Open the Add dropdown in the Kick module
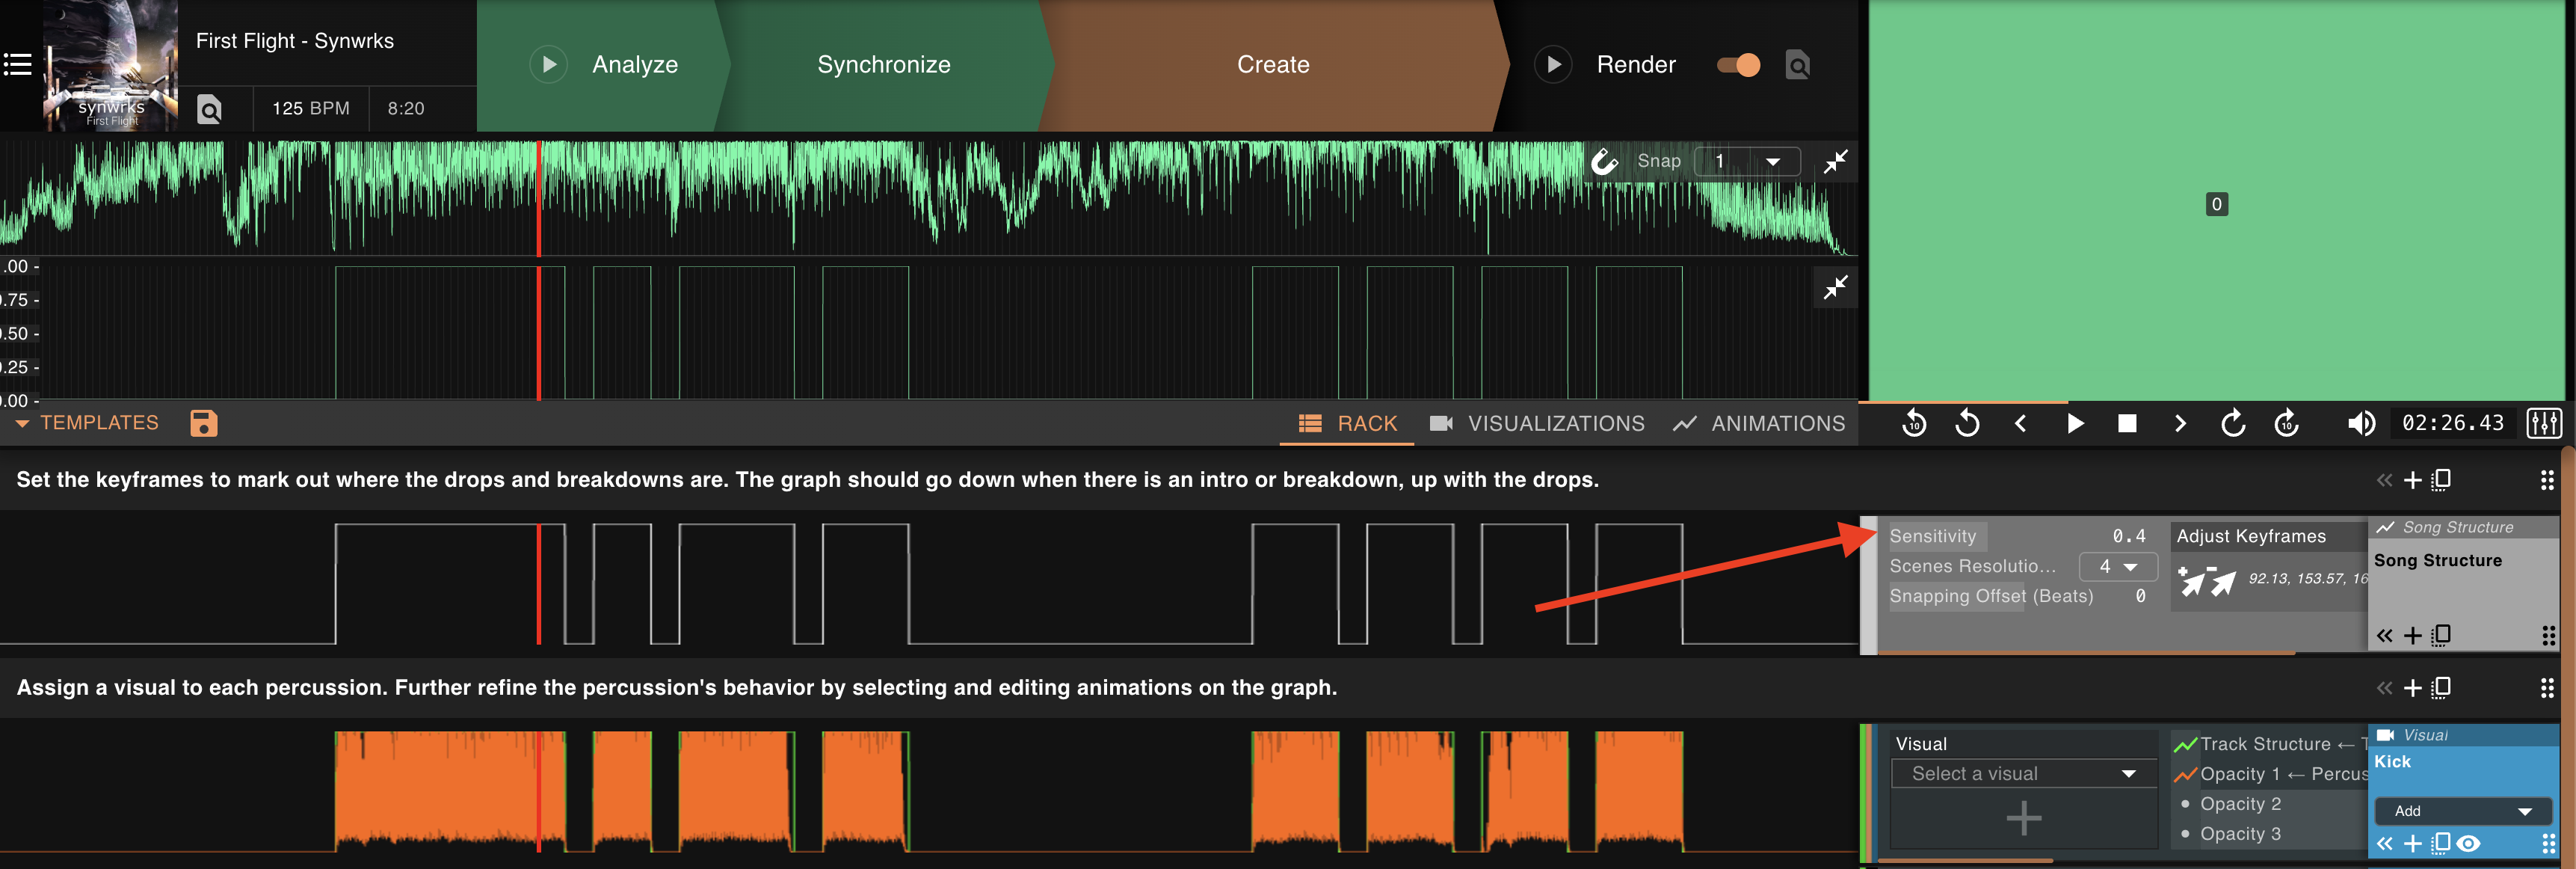This screenshot has height=869, width=2576. pyautogui.click(x=2463, y=812)
